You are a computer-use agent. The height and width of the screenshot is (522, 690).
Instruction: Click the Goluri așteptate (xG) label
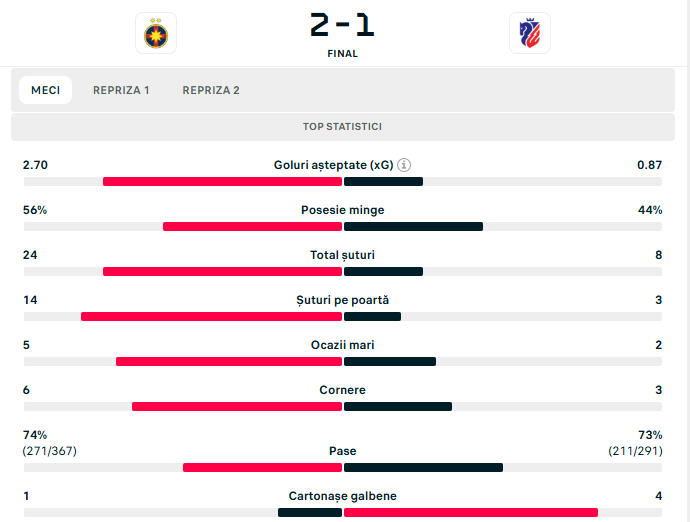(x=333, y=165)
